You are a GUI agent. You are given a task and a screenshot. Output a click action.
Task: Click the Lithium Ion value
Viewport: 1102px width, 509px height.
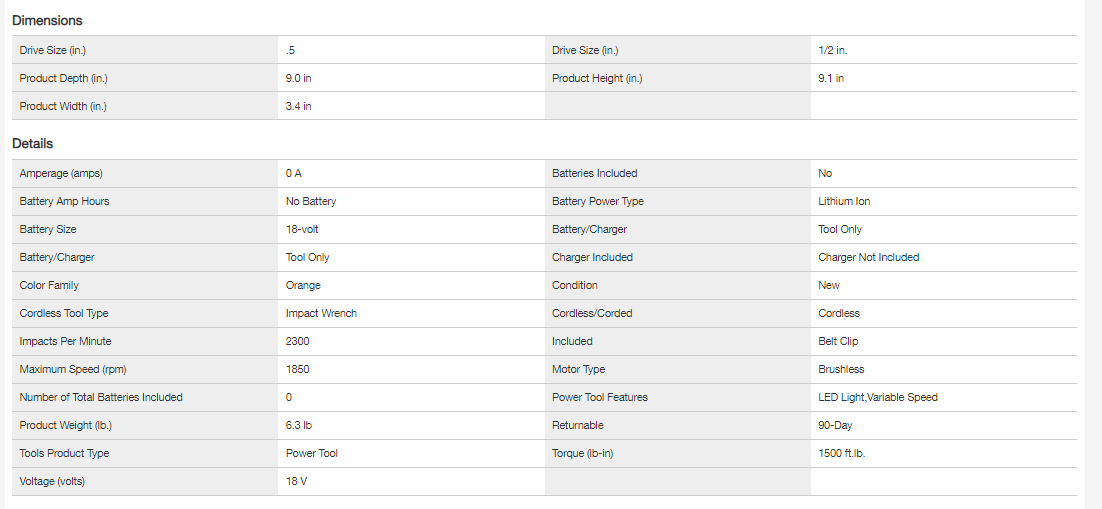coord(844,201)
